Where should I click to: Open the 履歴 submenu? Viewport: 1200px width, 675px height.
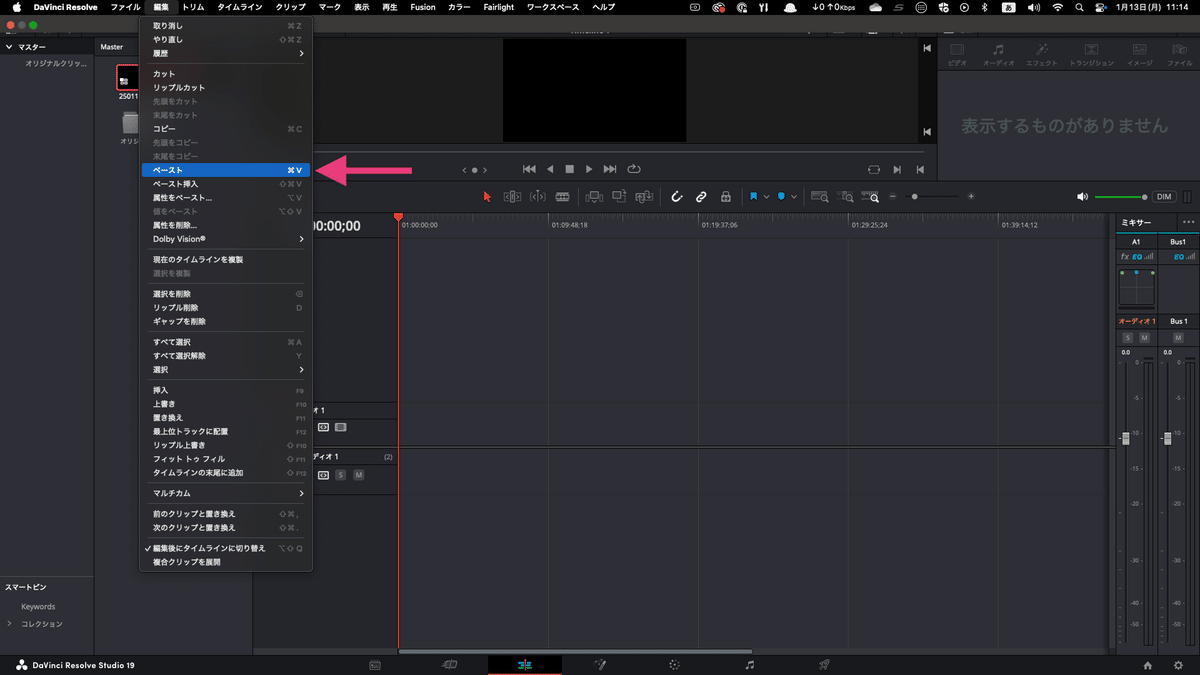tap(227, 53)
